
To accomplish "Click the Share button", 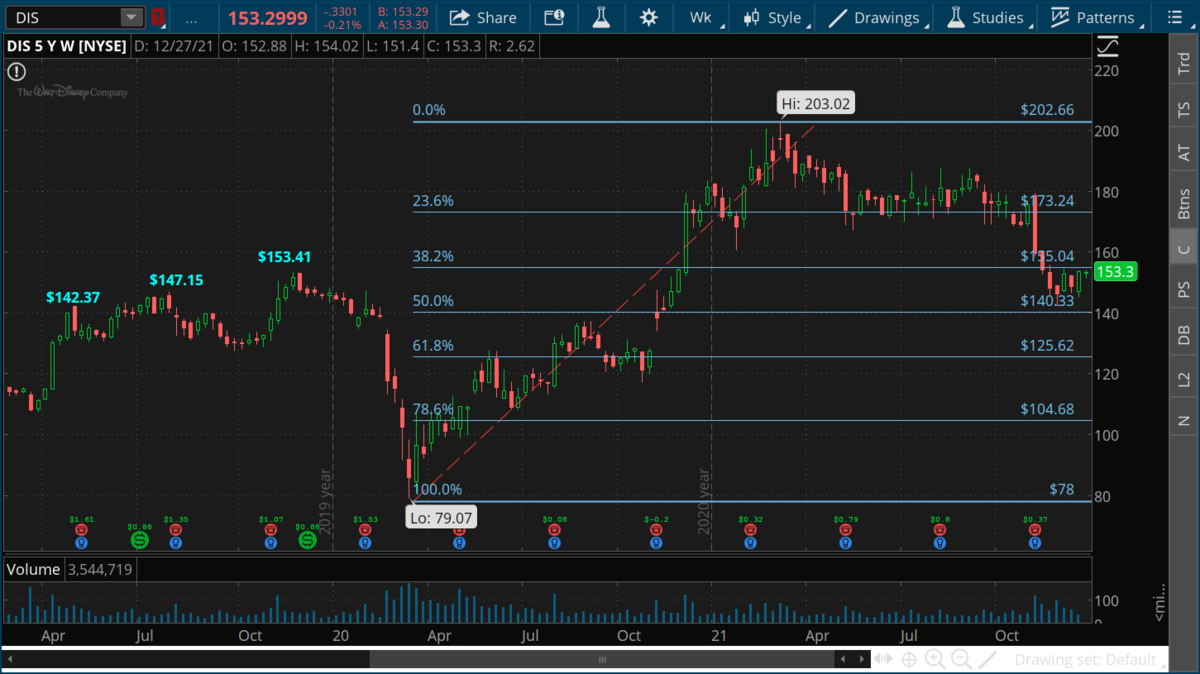I will [x=483, y=18].
